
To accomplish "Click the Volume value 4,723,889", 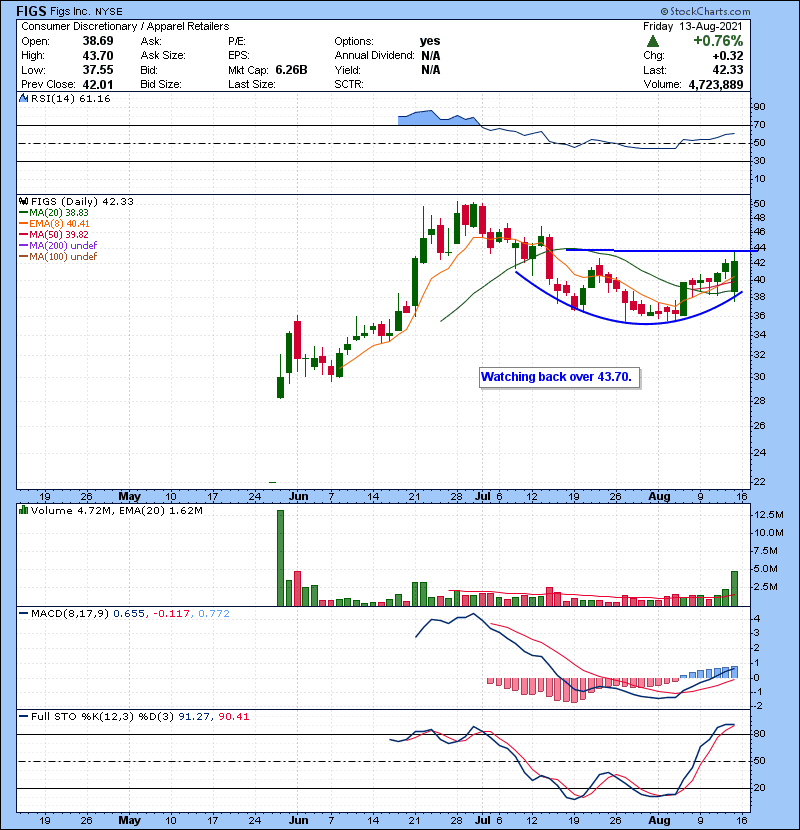I will (x=716, y=84).
